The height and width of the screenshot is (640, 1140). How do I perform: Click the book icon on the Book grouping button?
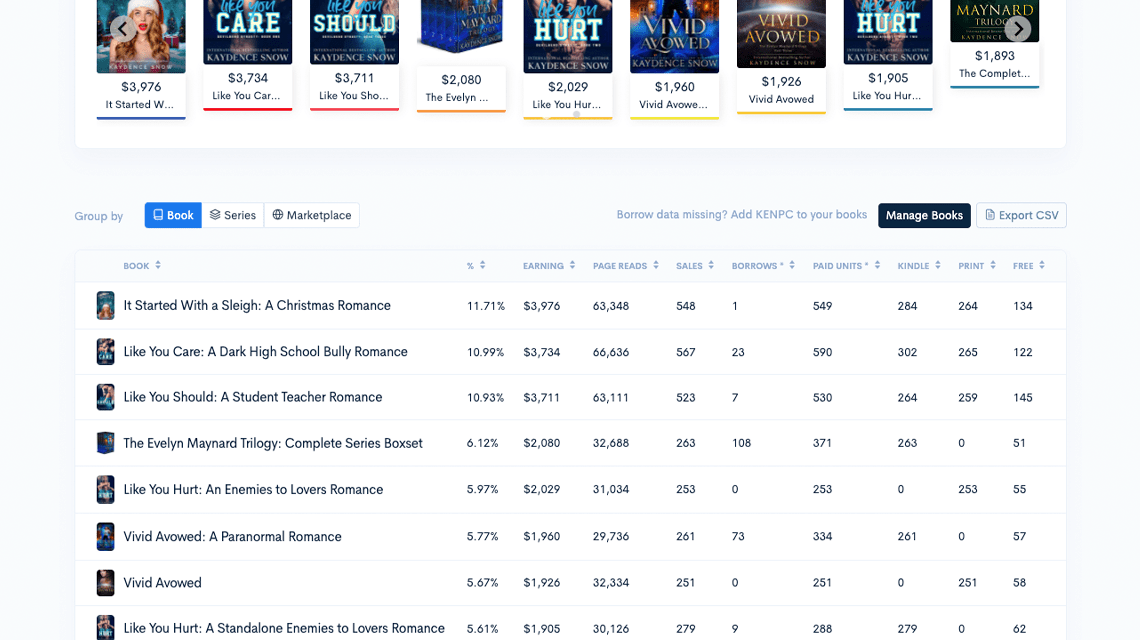tap(159, 215)
